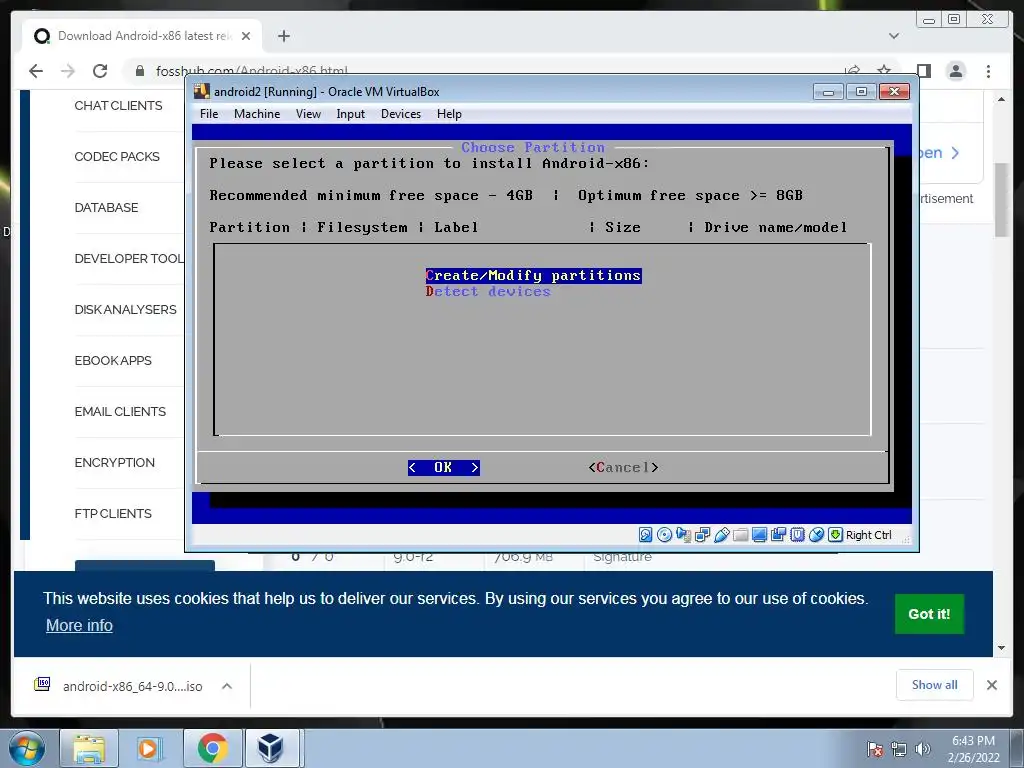Open EBOOK APPS category

(113, 360)
